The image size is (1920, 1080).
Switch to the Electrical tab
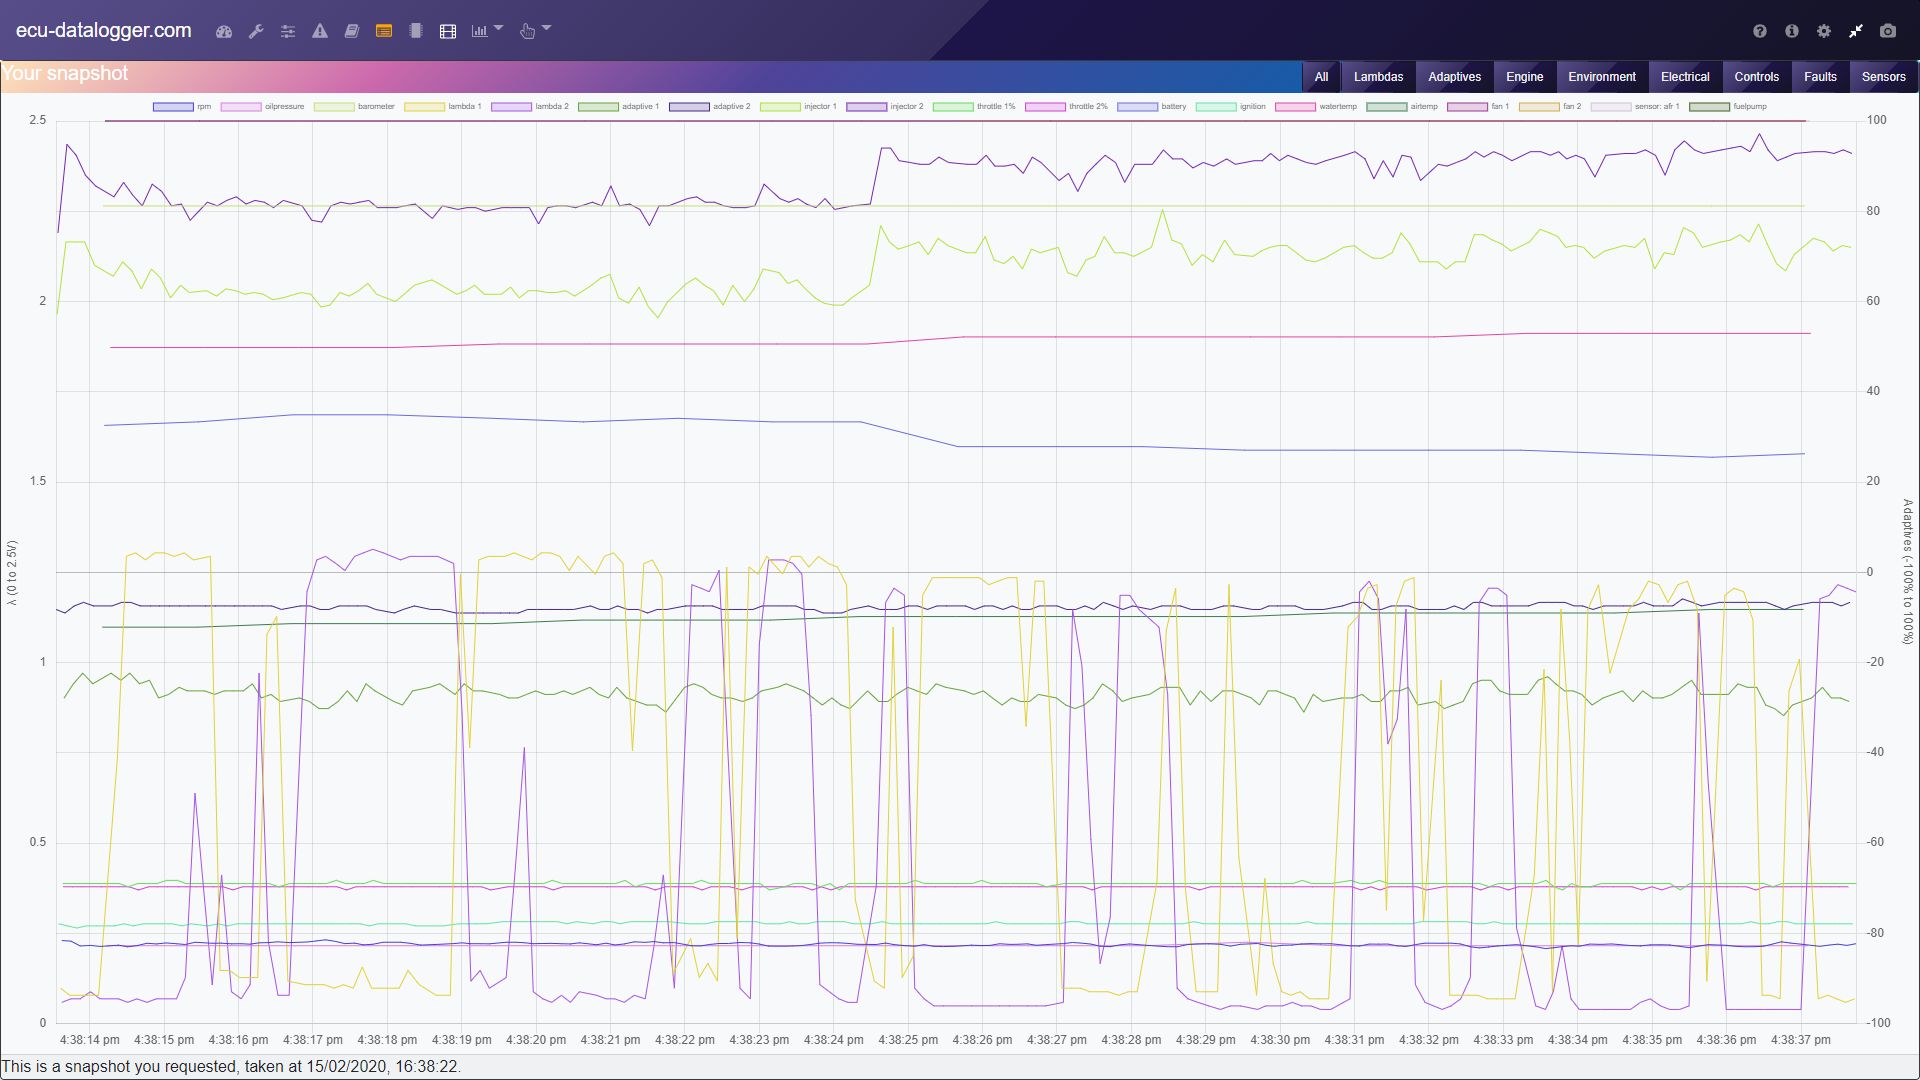[1684, 77]
